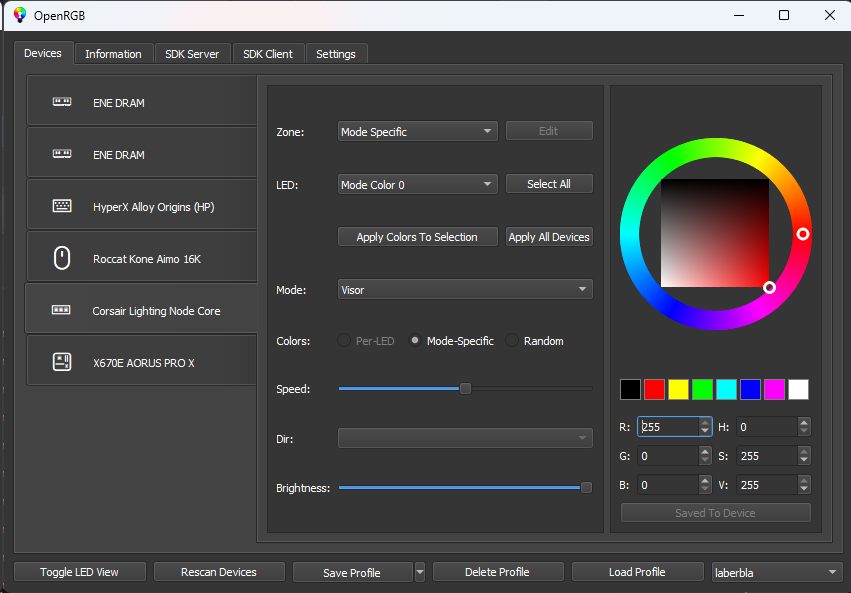851x593 pixels.
Task: Open the Devices tab
Action: tap(43, 53)
